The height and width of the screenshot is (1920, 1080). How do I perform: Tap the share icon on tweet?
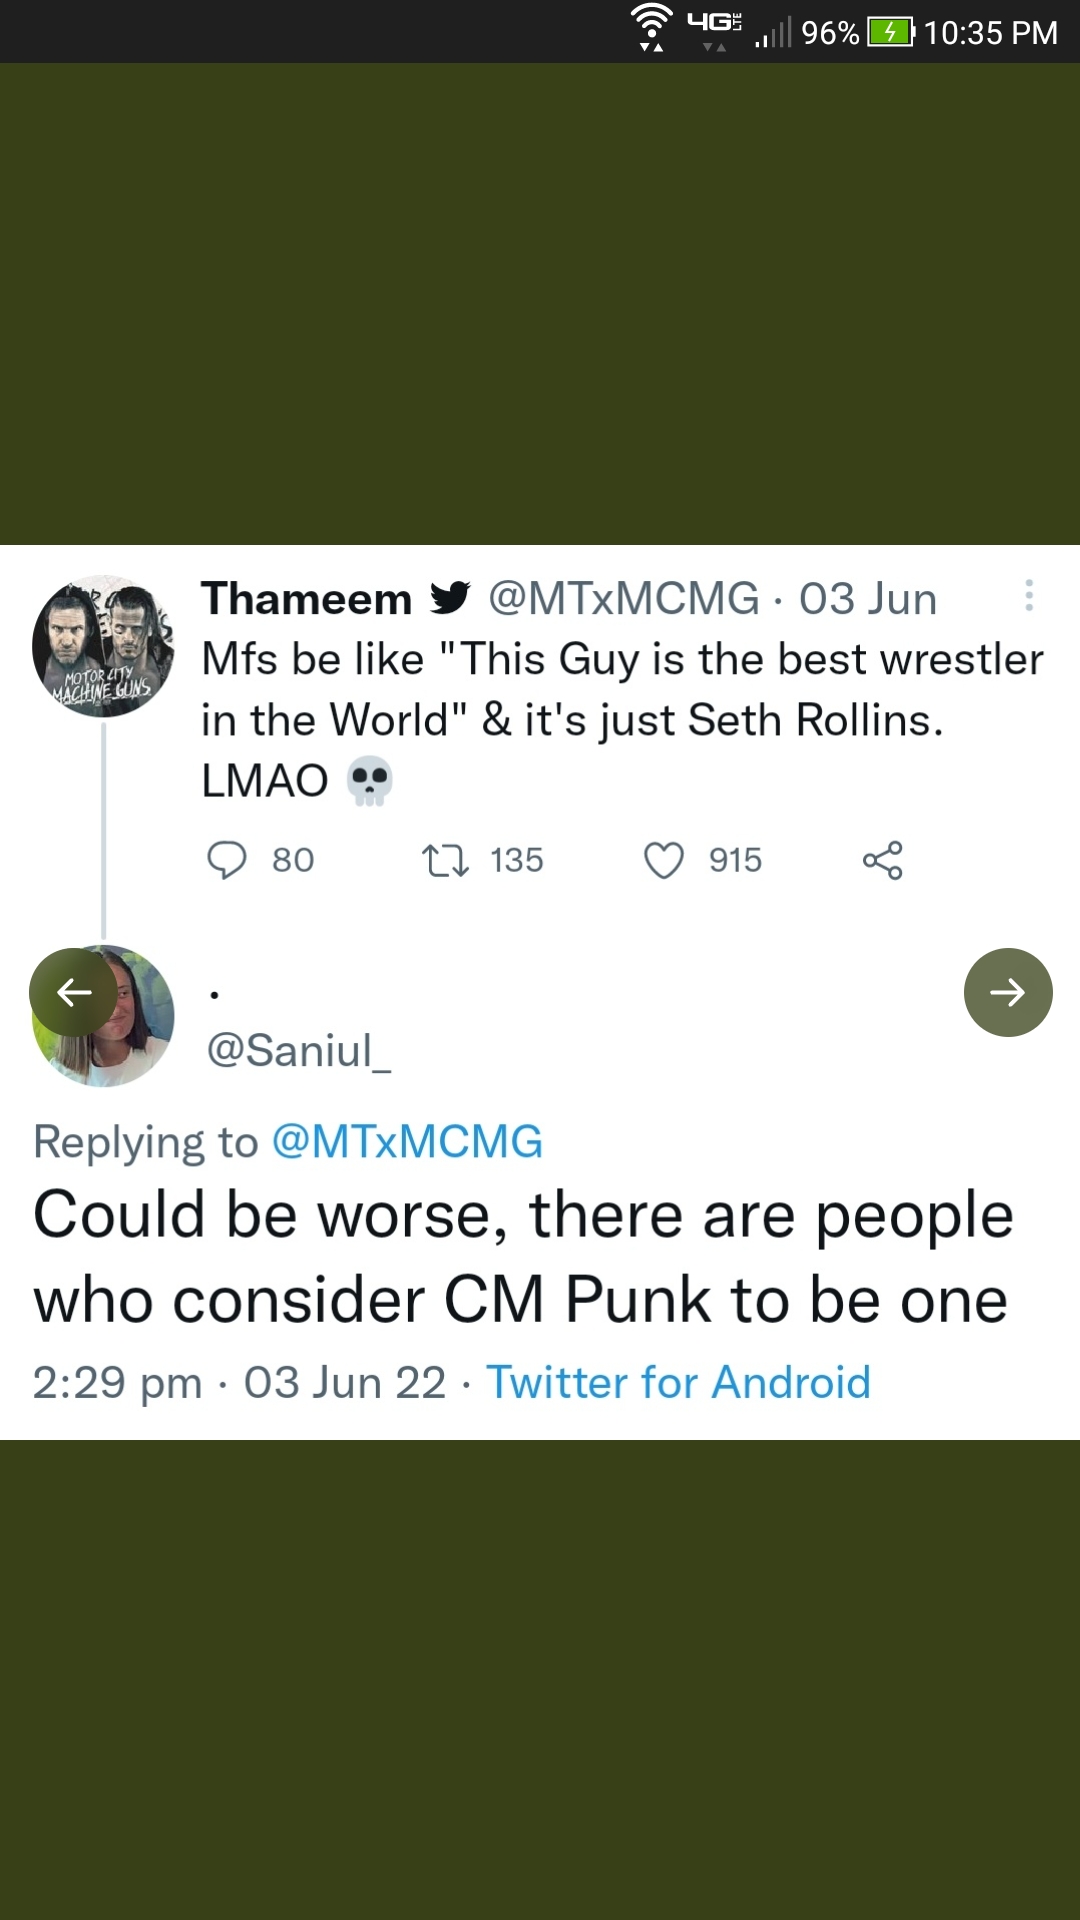click(882, 860)
